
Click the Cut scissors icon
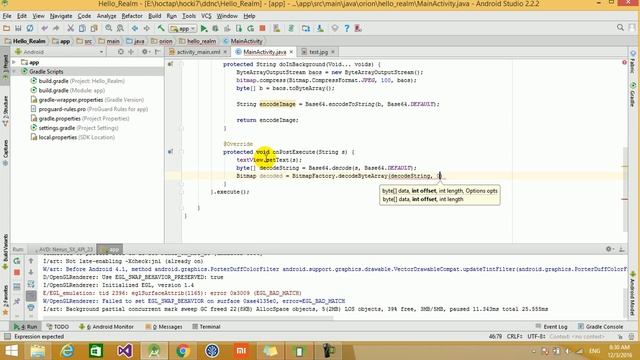click(71, 28)
